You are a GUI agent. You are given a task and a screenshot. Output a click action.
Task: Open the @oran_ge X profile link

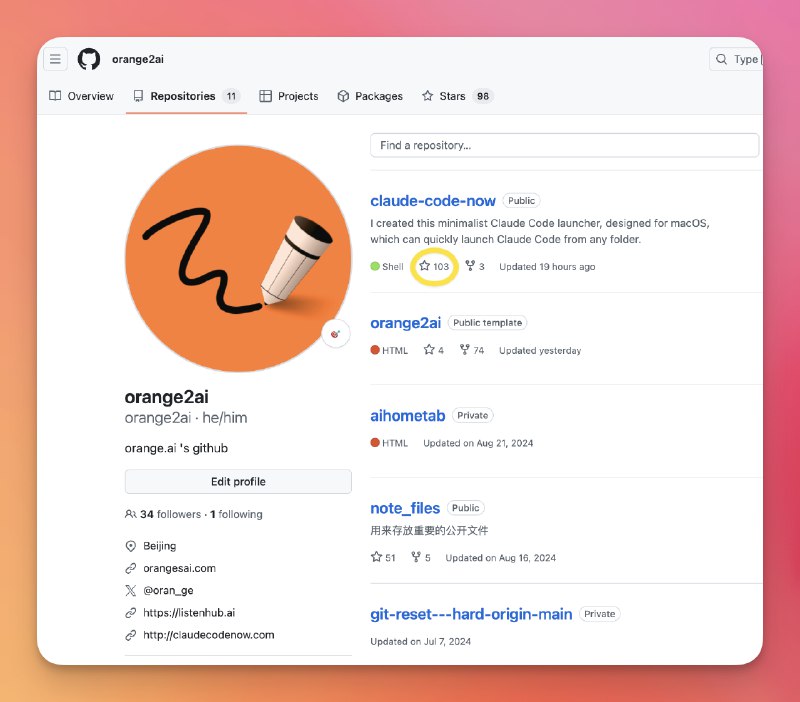point(168,590)
